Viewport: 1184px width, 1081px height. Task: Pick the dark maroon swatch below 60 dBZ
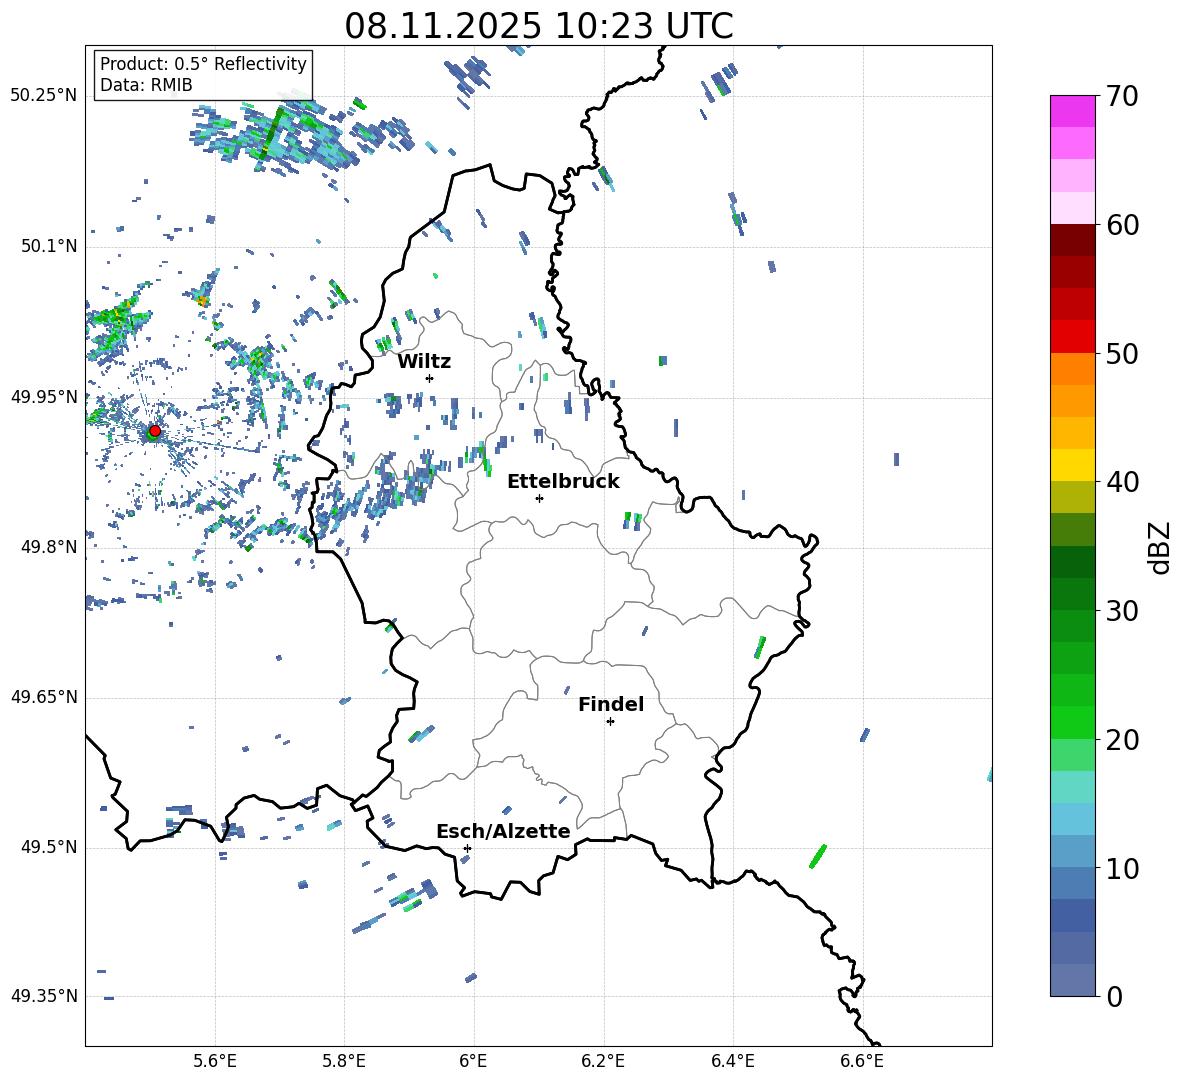click(x=1073, y=240)
